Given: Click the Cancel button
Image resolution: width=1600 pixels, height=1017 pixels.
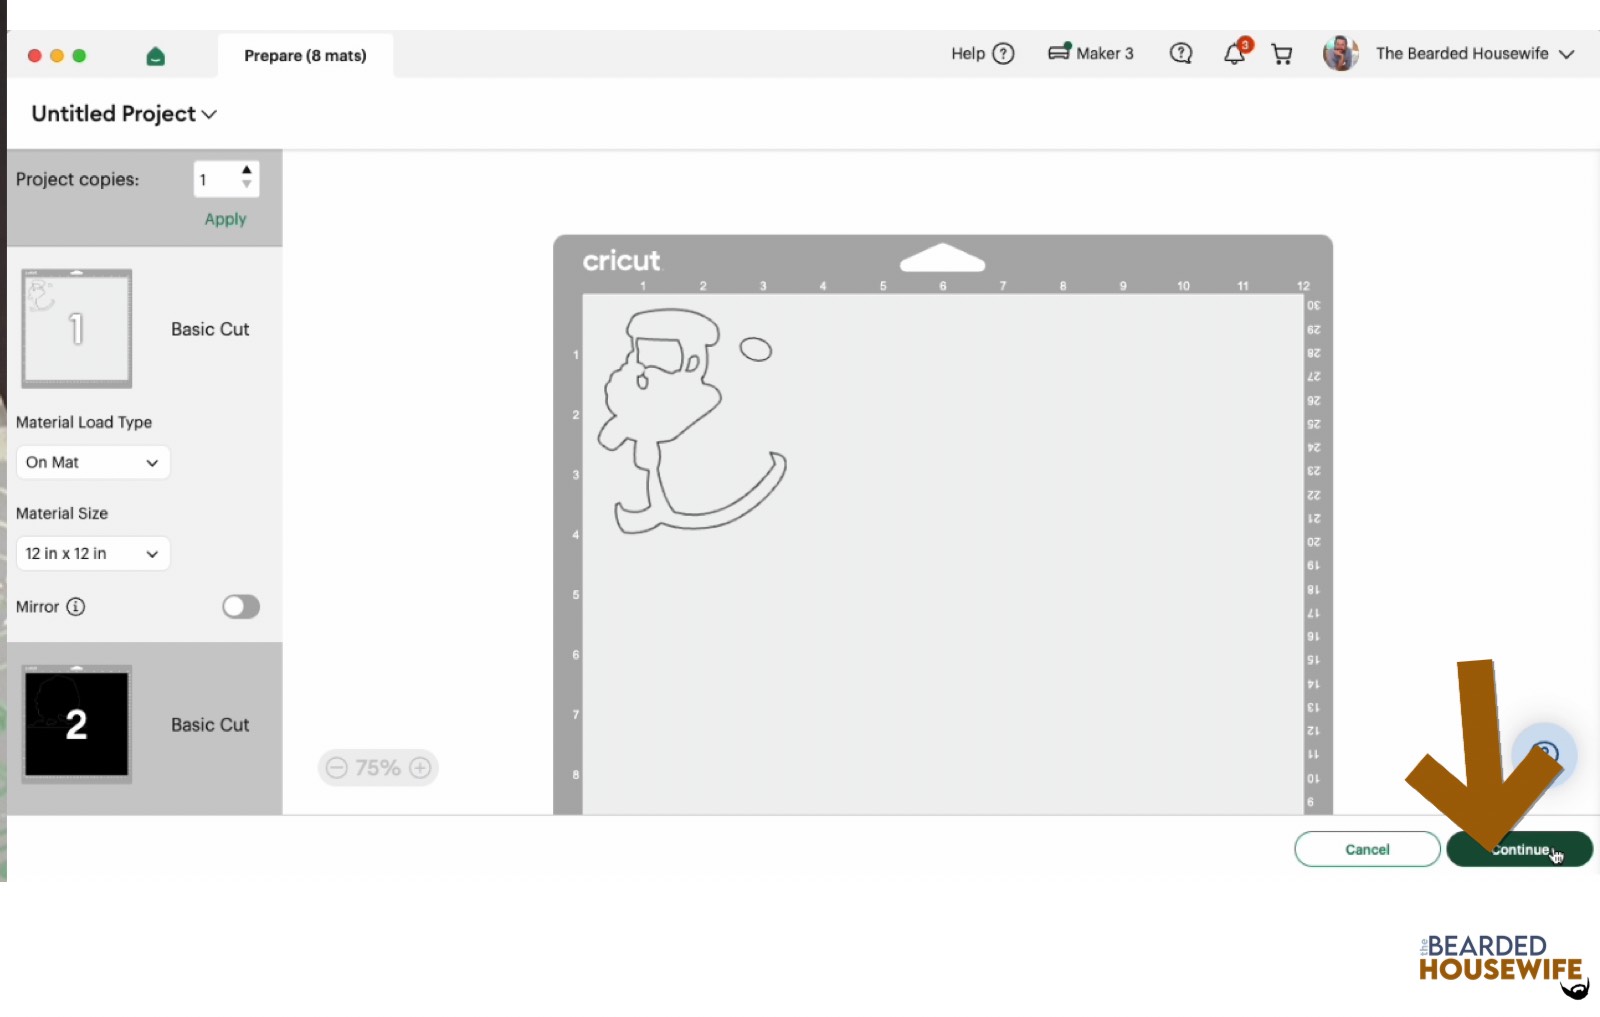Looking at the screenshot, I should (x=1367, y=849).
